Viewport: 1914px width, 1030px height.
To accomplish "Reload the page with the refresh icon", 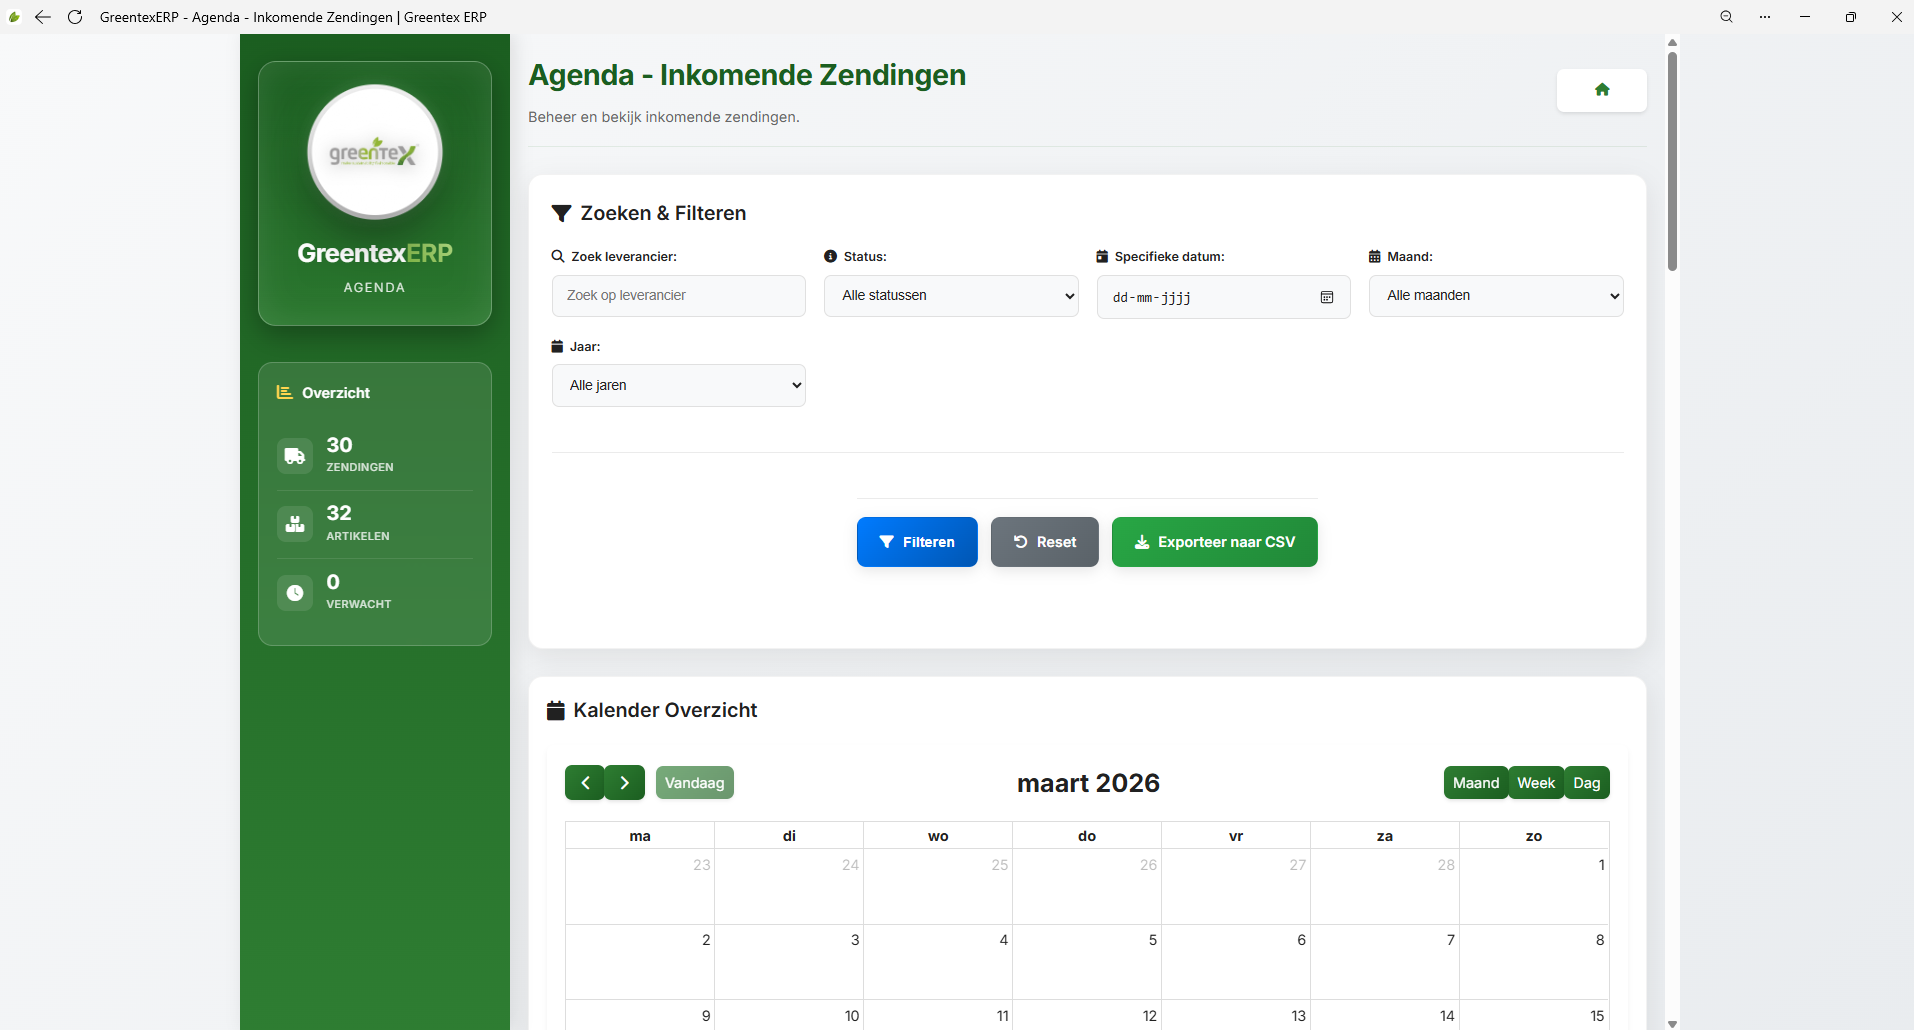I will pyautogui.click(x=75, y=17).
